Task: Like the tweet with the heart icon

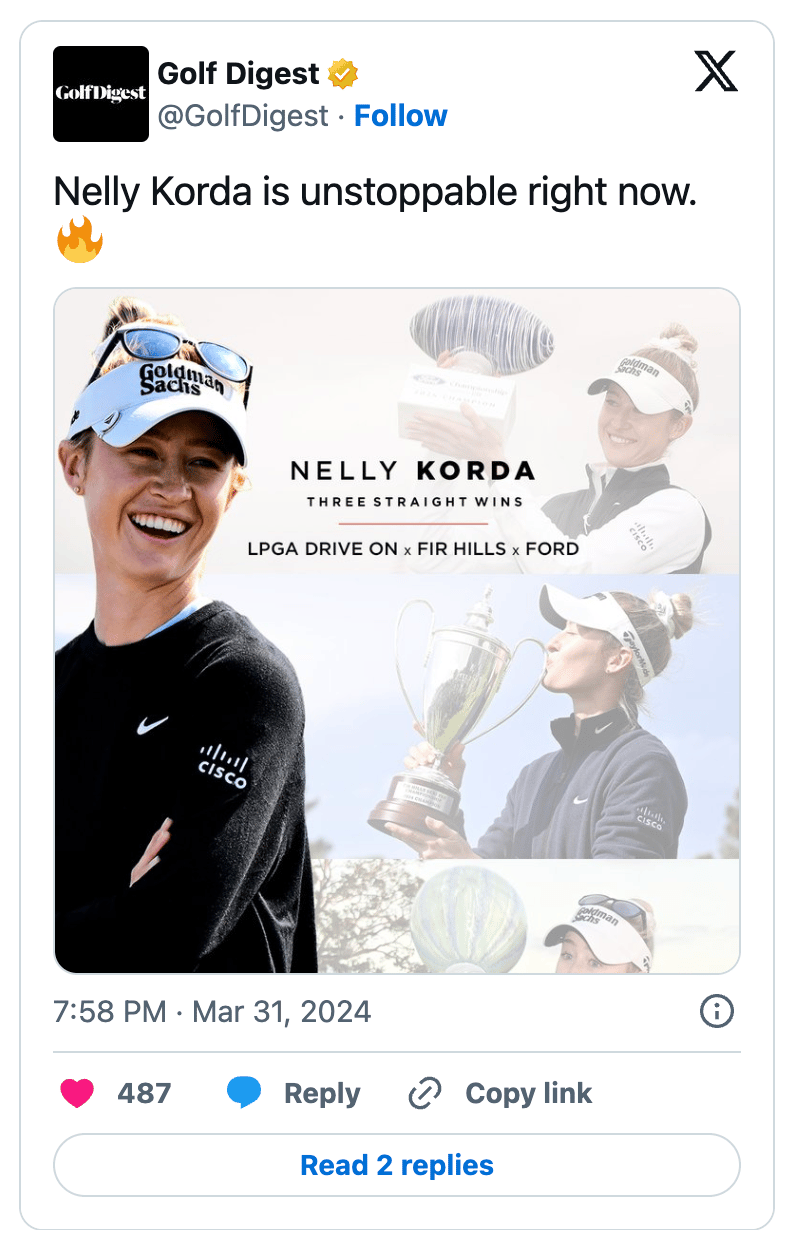Action: [77, 1093]
